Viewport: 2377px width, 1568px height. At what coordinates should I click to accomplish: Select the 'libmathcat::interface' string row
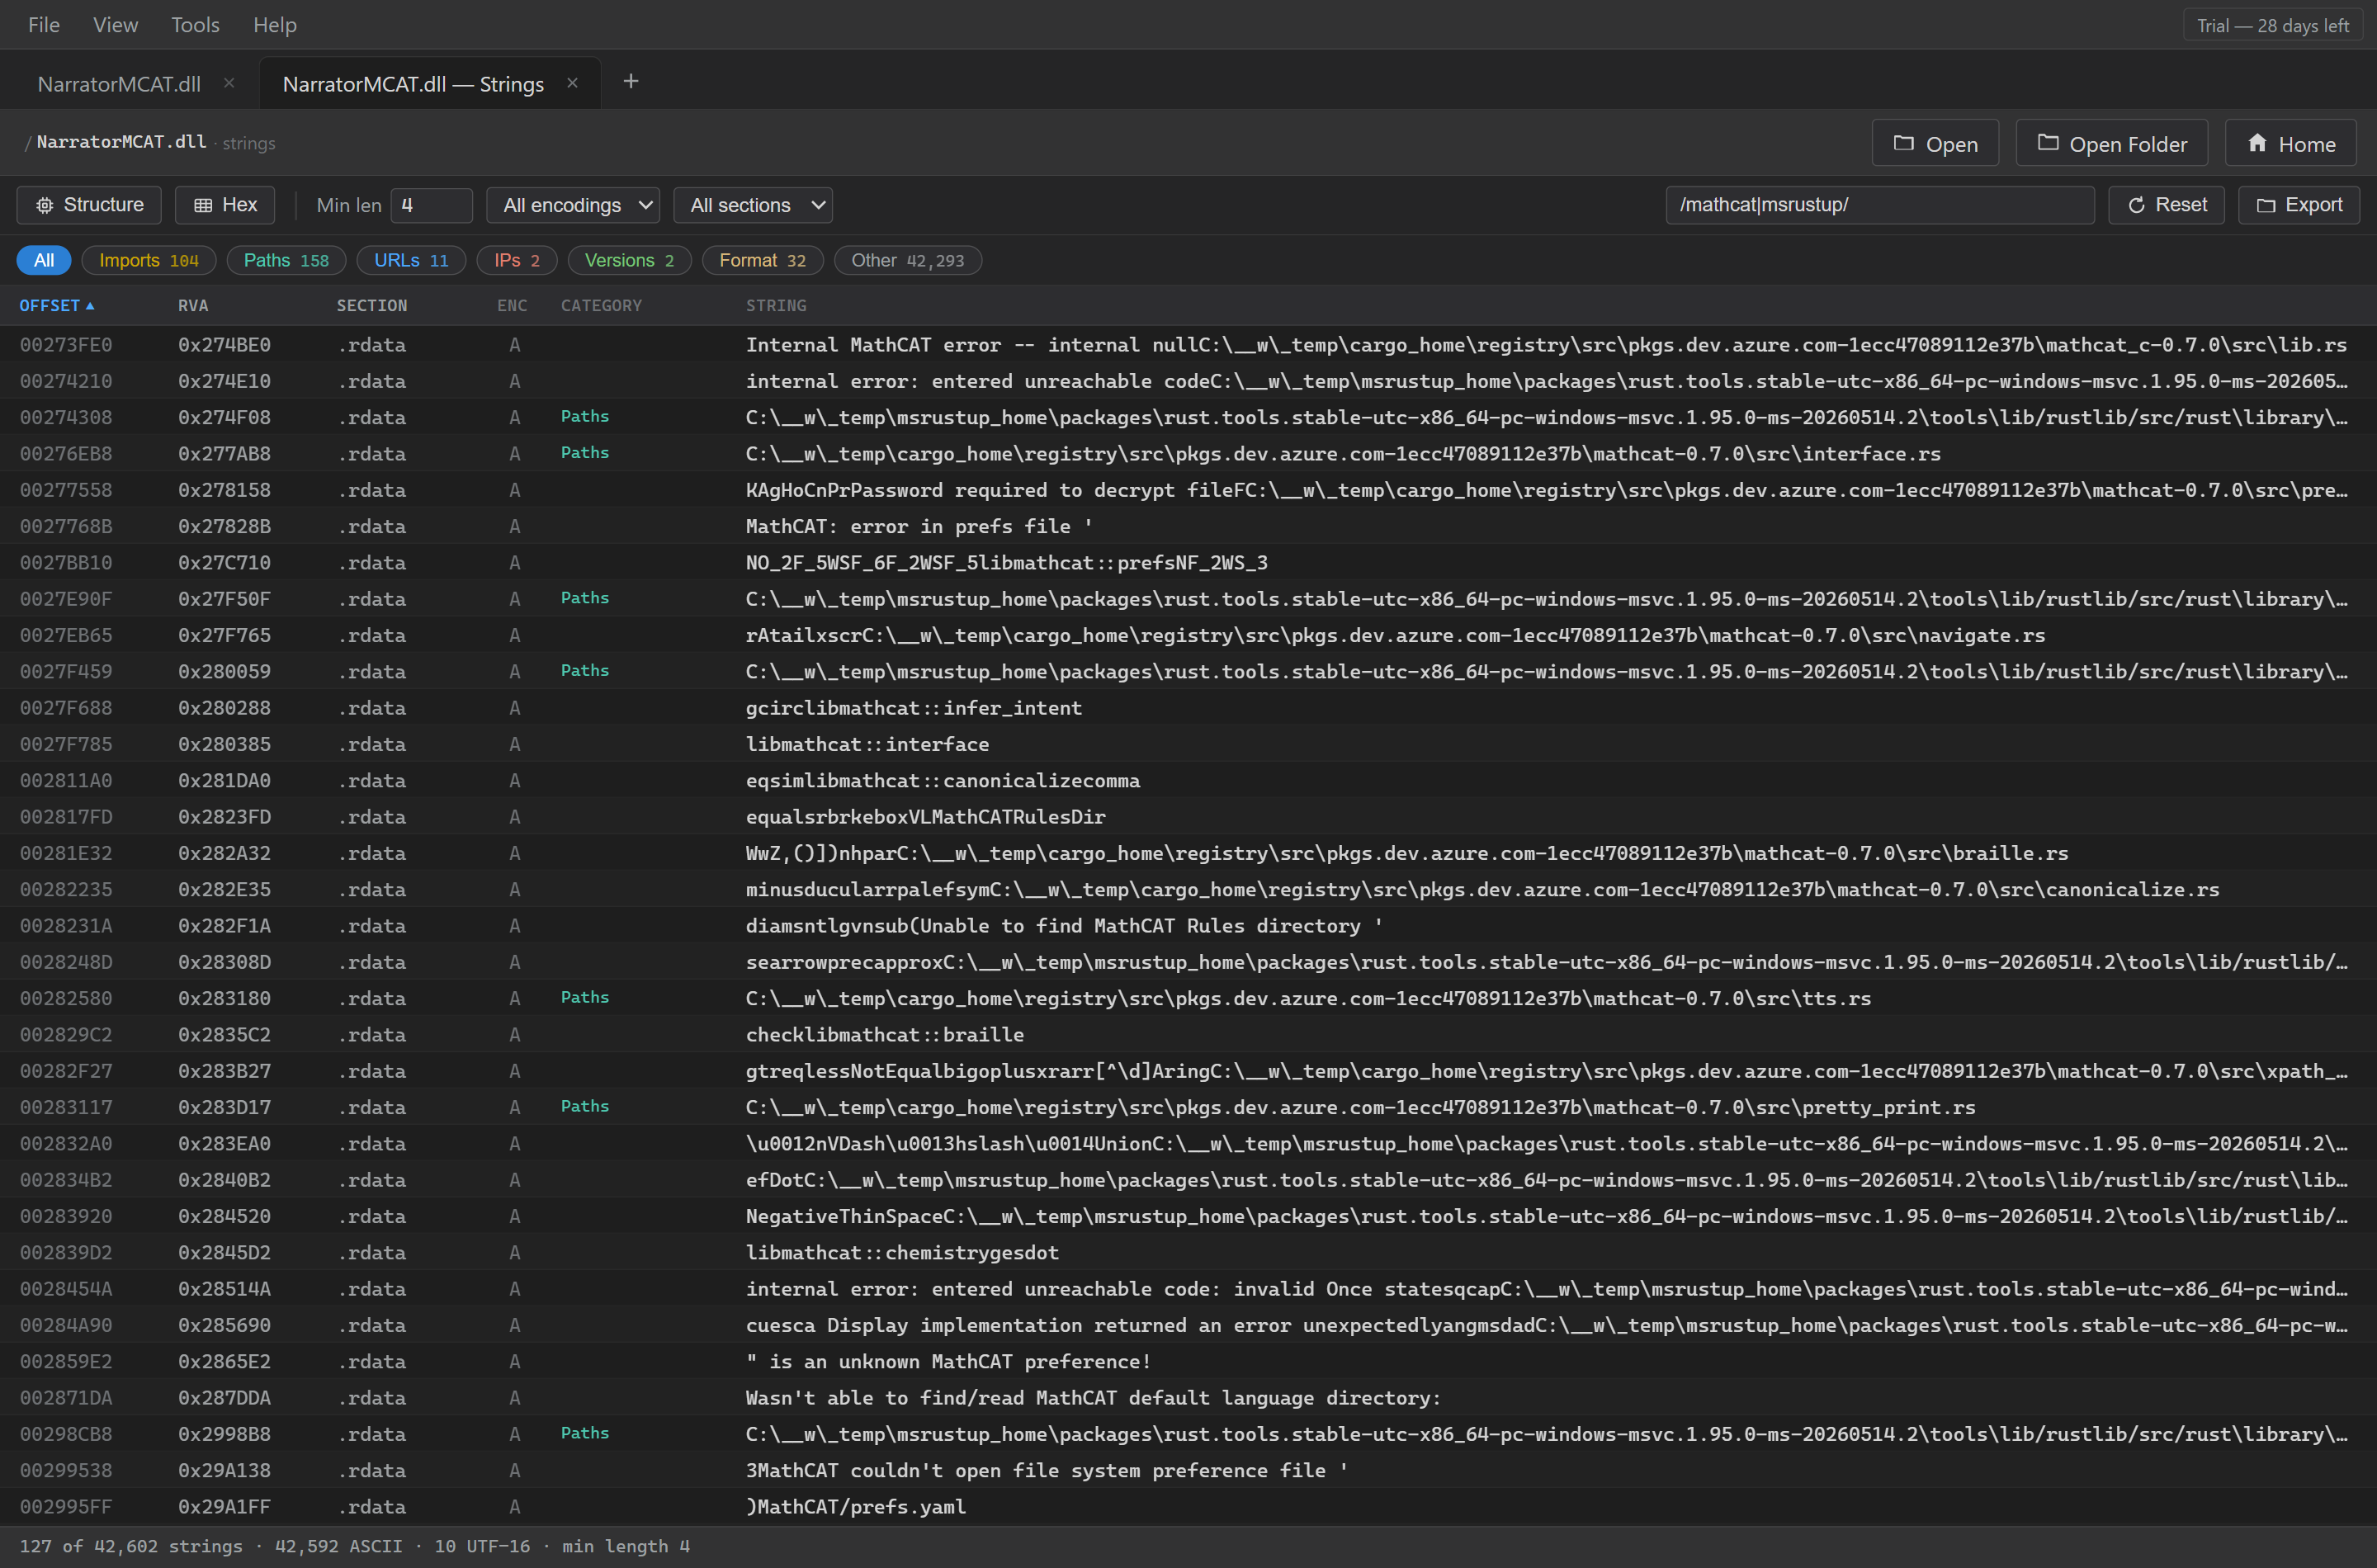(1188, 744)
